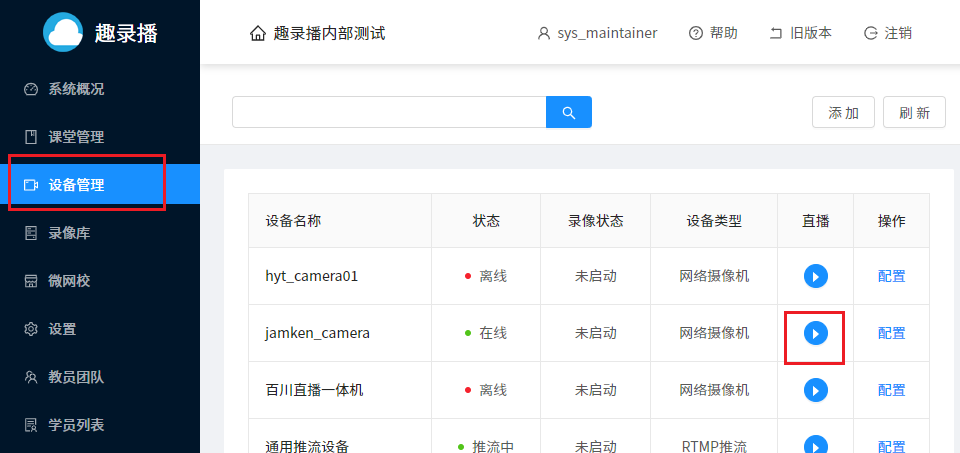Play live stream for 通用推流设备
The height and width of the screenshot is (453, 960).
pos(816,445)
